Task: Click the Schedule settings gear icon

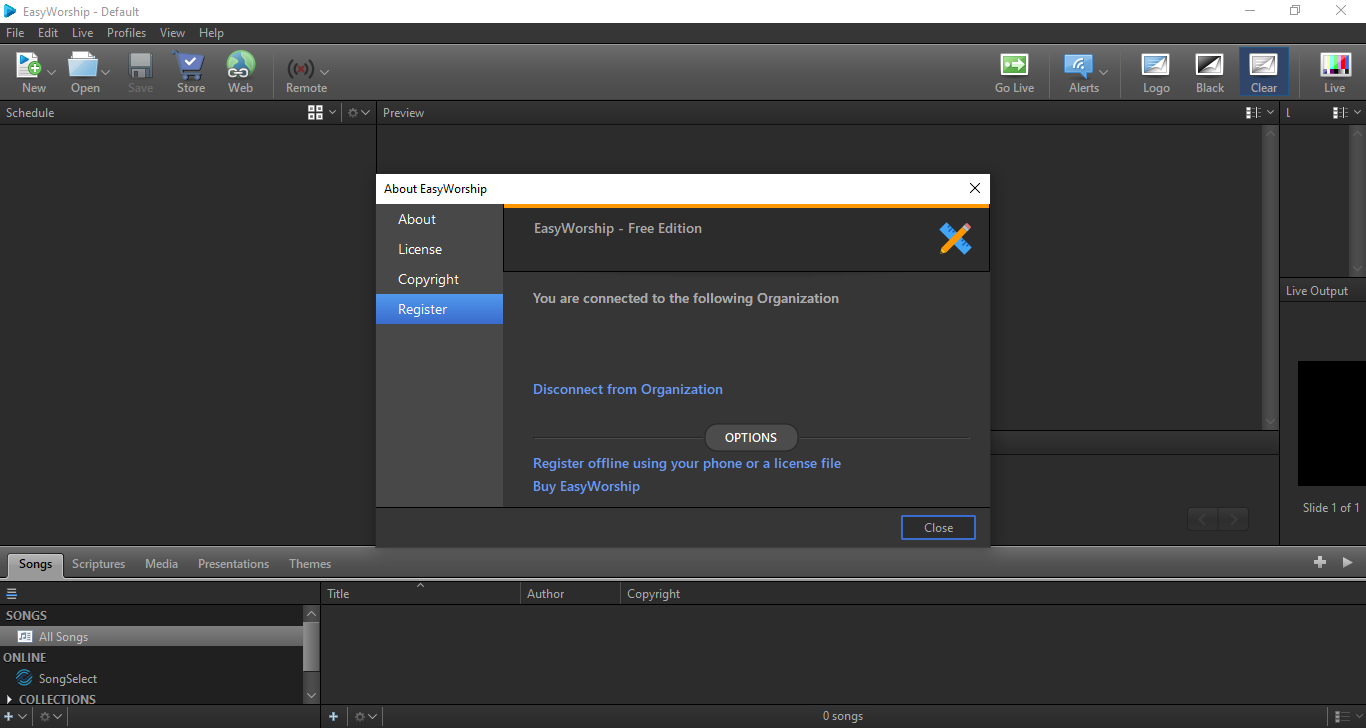Action: pyautogui.click(x=353, y=113)
